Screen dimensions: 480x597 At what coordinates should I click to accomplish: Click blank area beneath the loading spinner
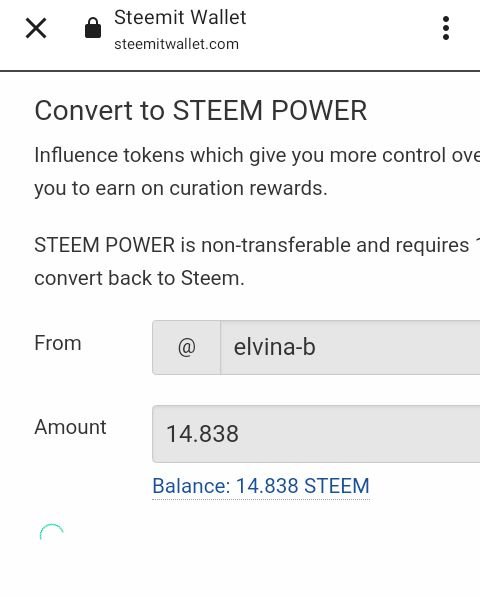pyautogui.click(x=240, y=571)
